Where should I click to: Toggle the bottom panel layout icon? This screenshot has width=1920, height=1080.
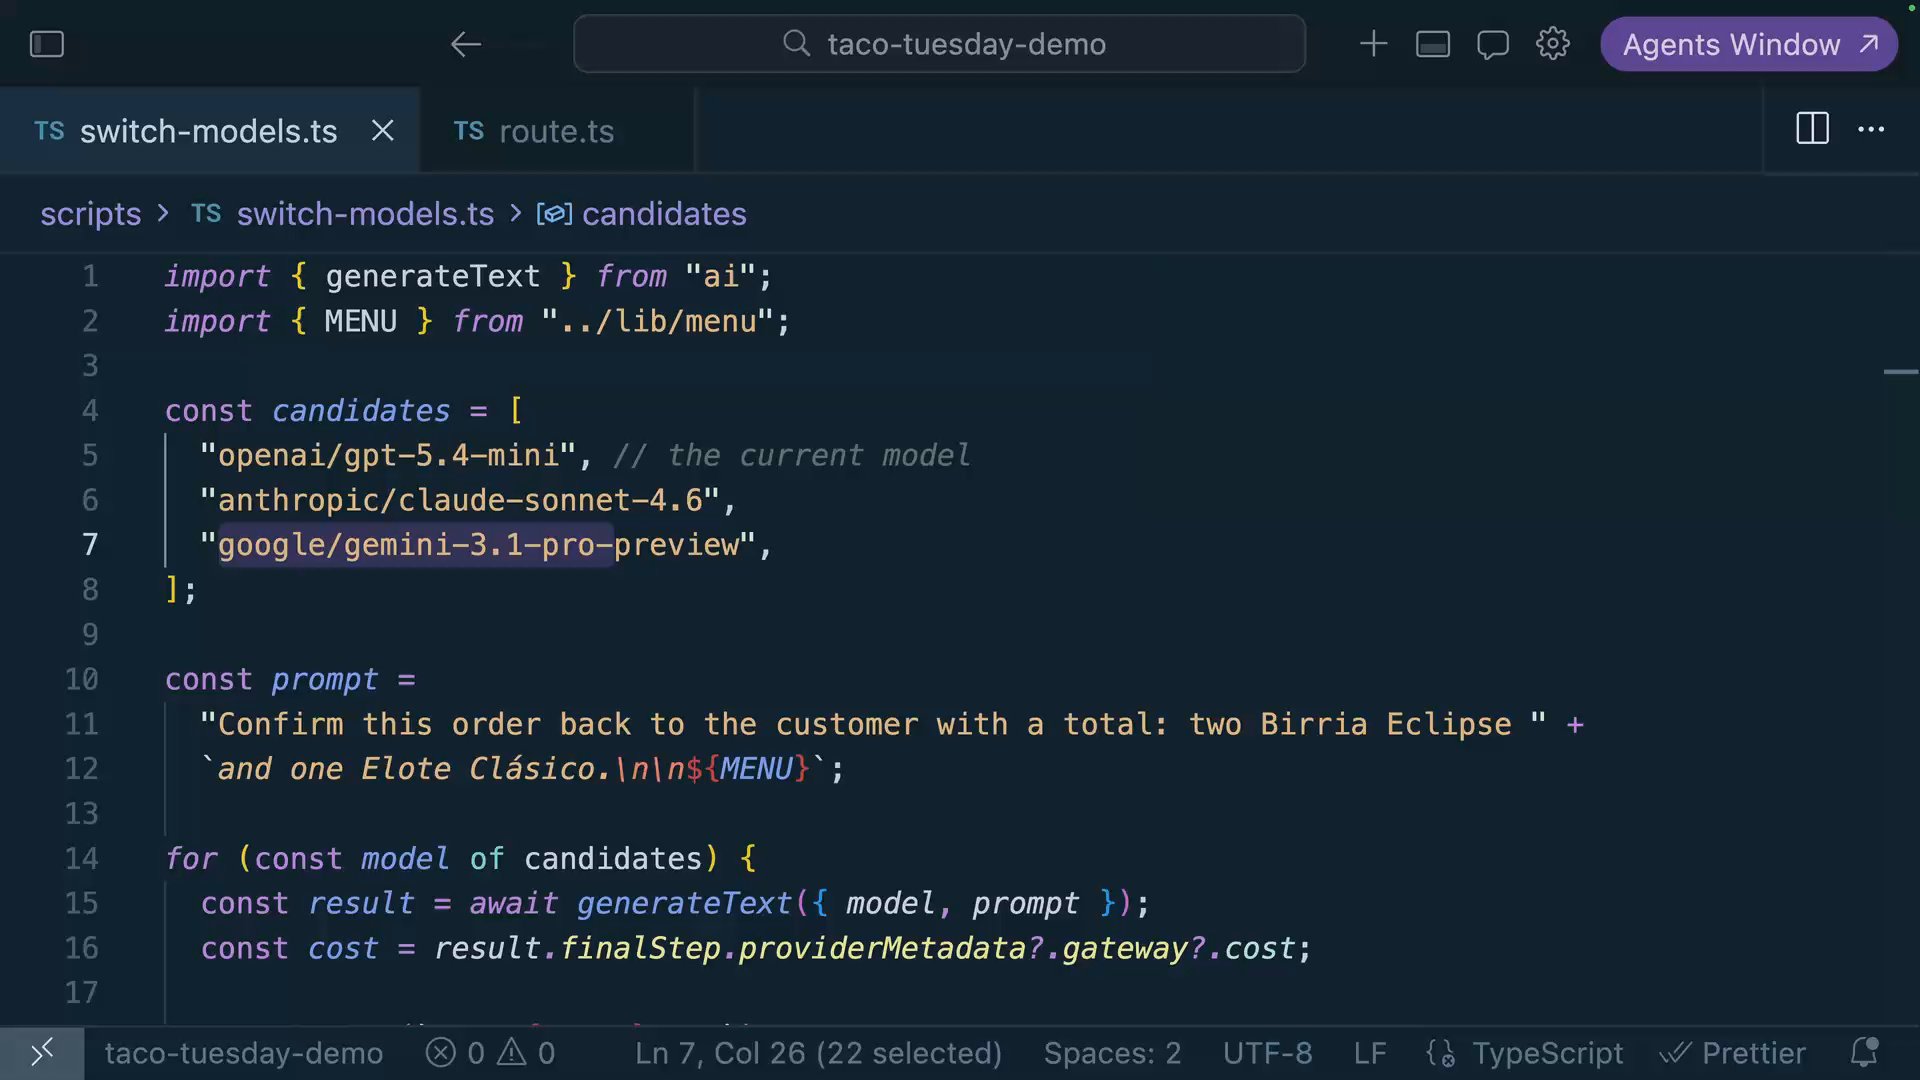tap(1432, 44)
